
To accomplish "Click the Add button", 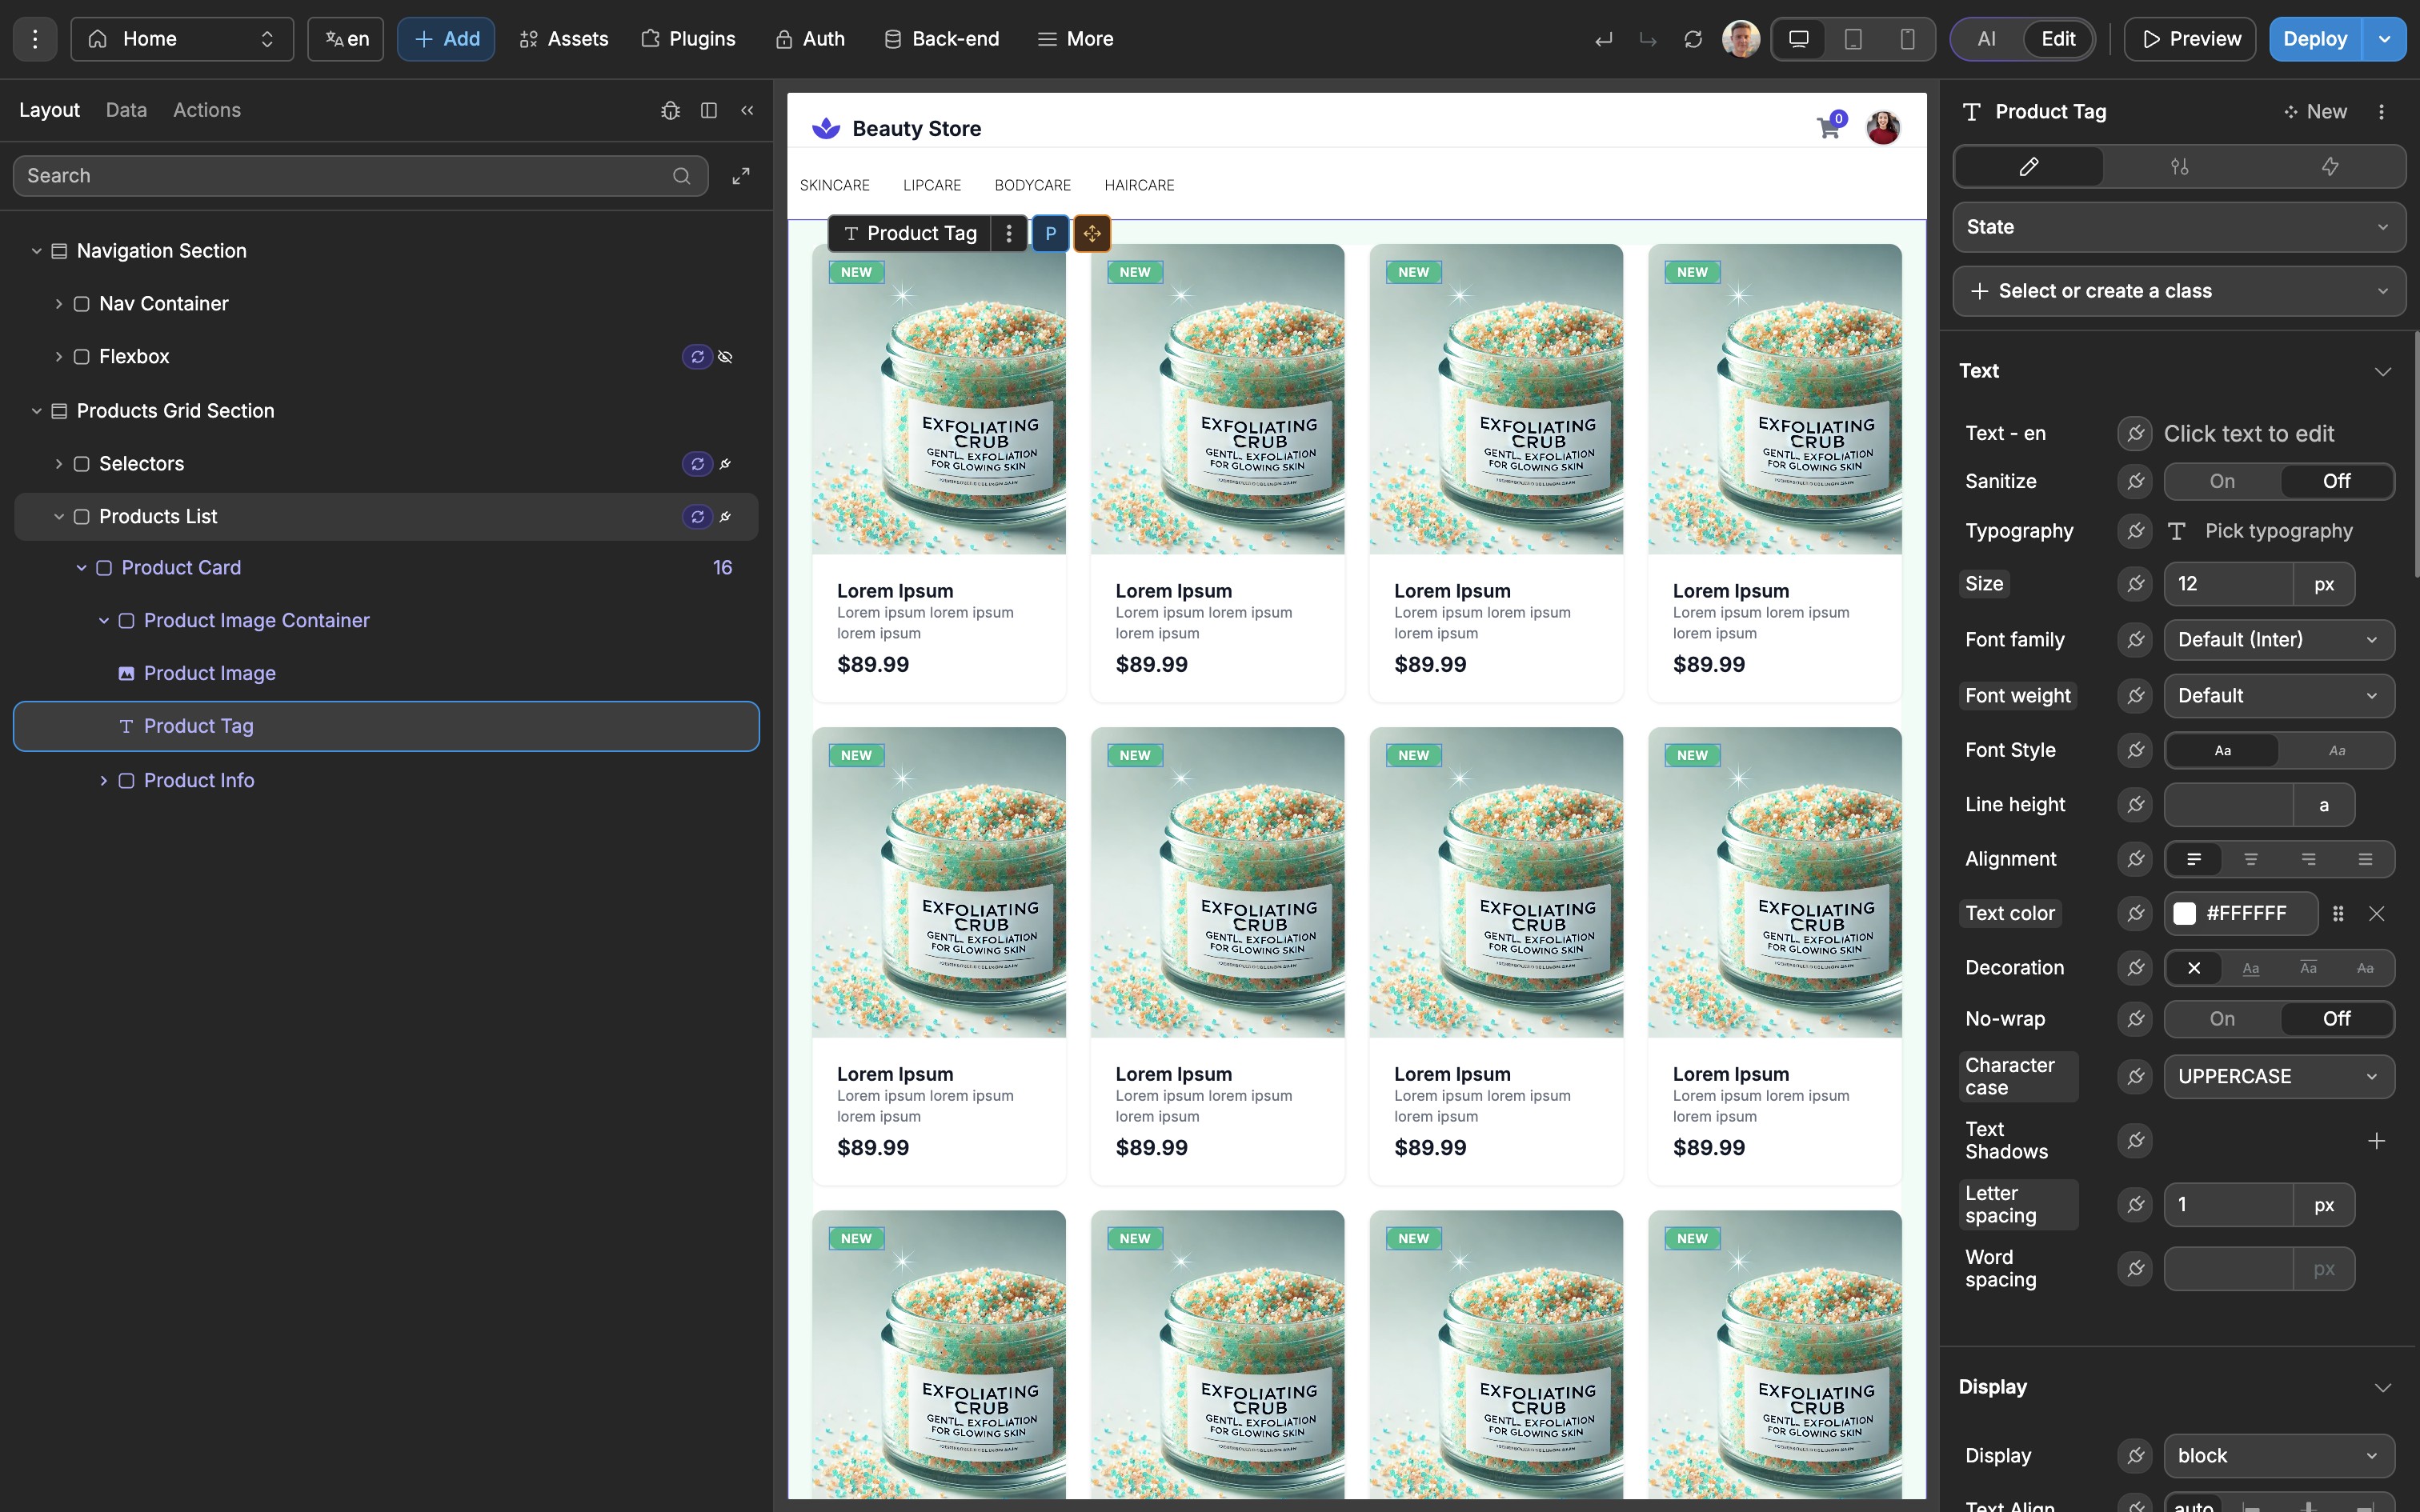I will (446, 39).
